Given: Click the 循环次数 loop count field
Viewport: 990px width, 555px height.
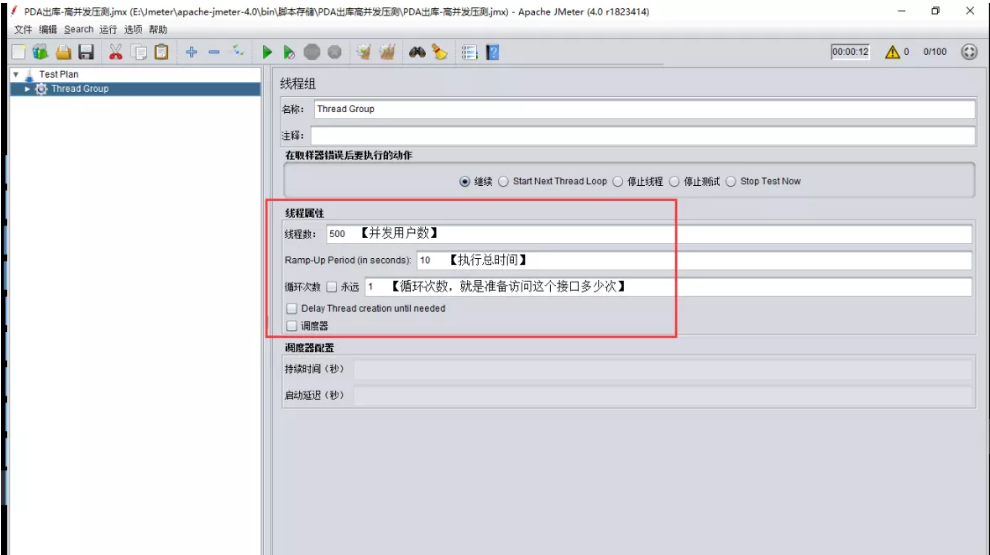Looking at the screenshot, I should [668, 287].
